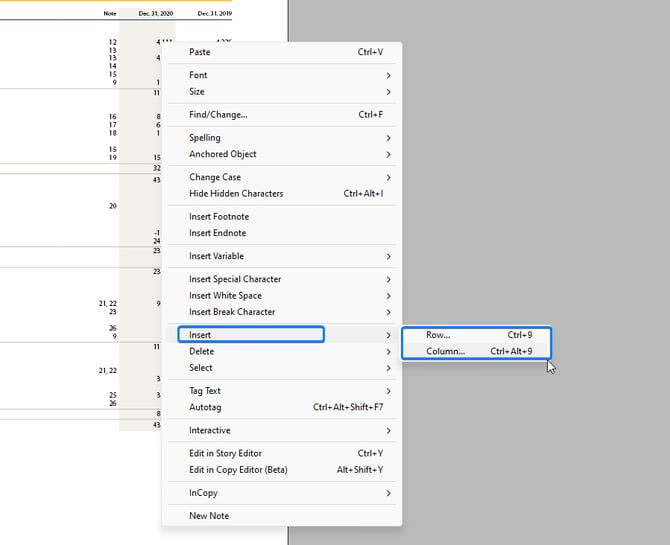Expand the Font submenu

198,75
